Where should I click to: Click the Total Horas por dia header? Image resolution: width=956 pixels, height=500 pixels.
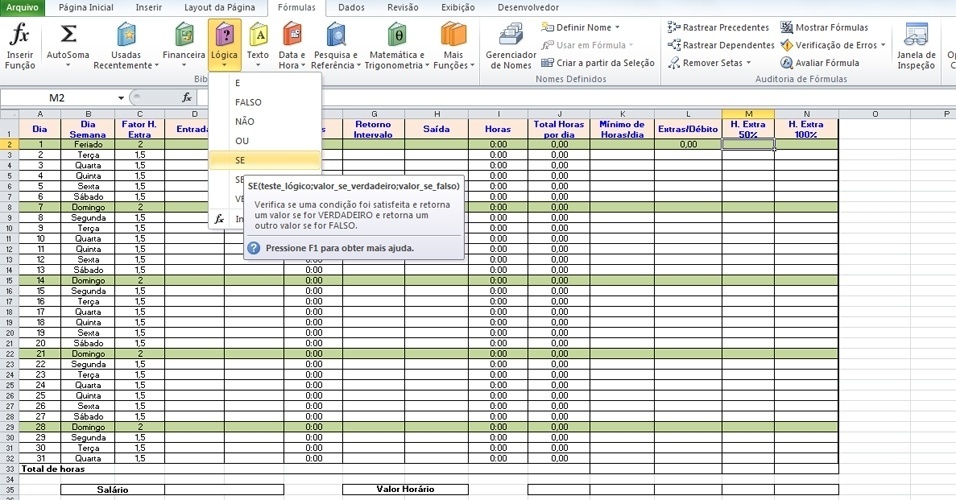point(558,129)
